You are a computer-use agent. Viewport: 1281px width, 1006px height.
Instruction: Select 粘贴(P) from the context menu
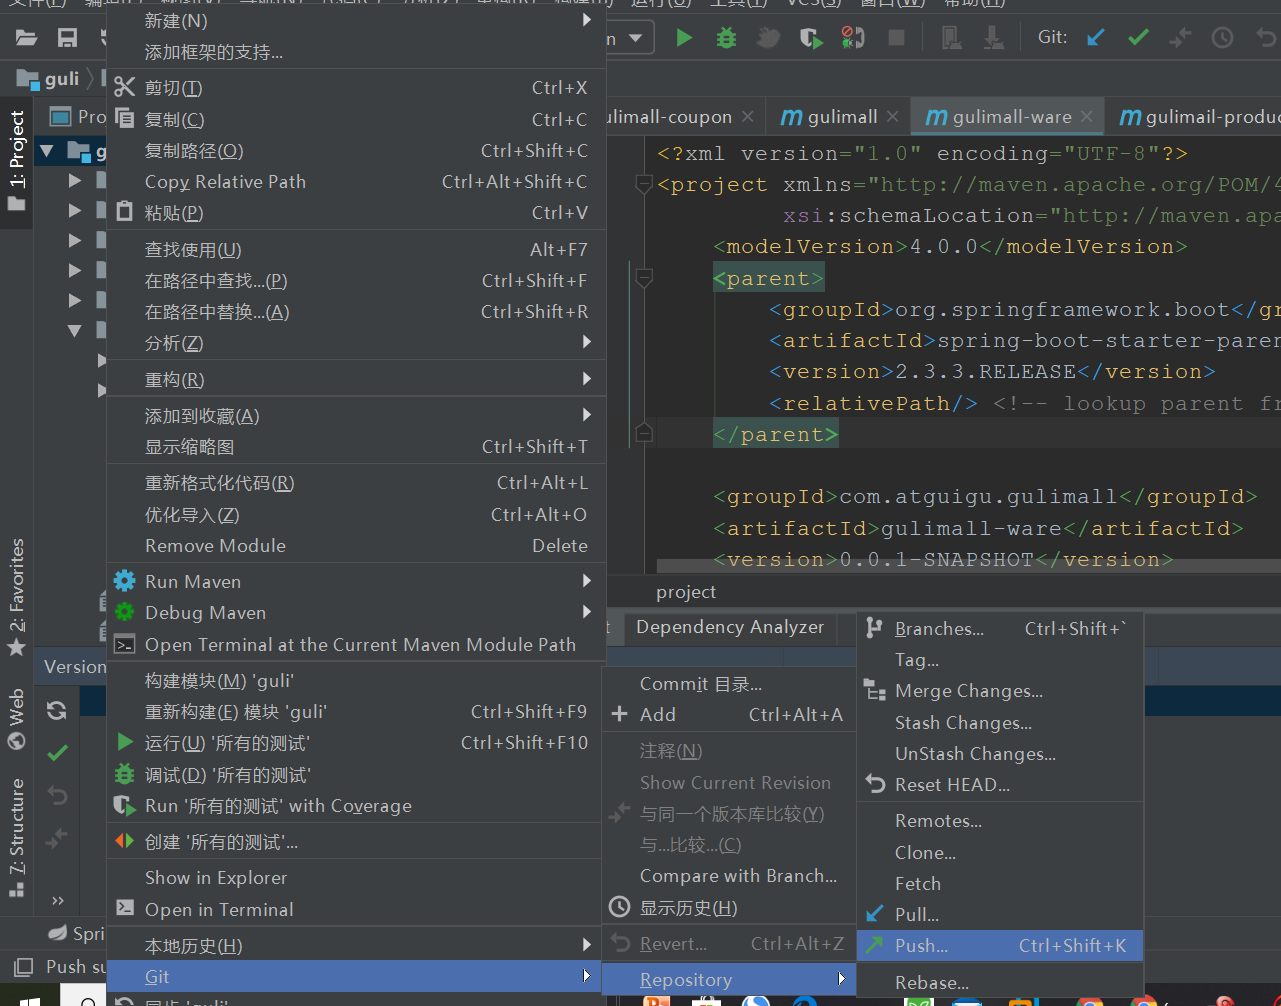coord(356,213)
